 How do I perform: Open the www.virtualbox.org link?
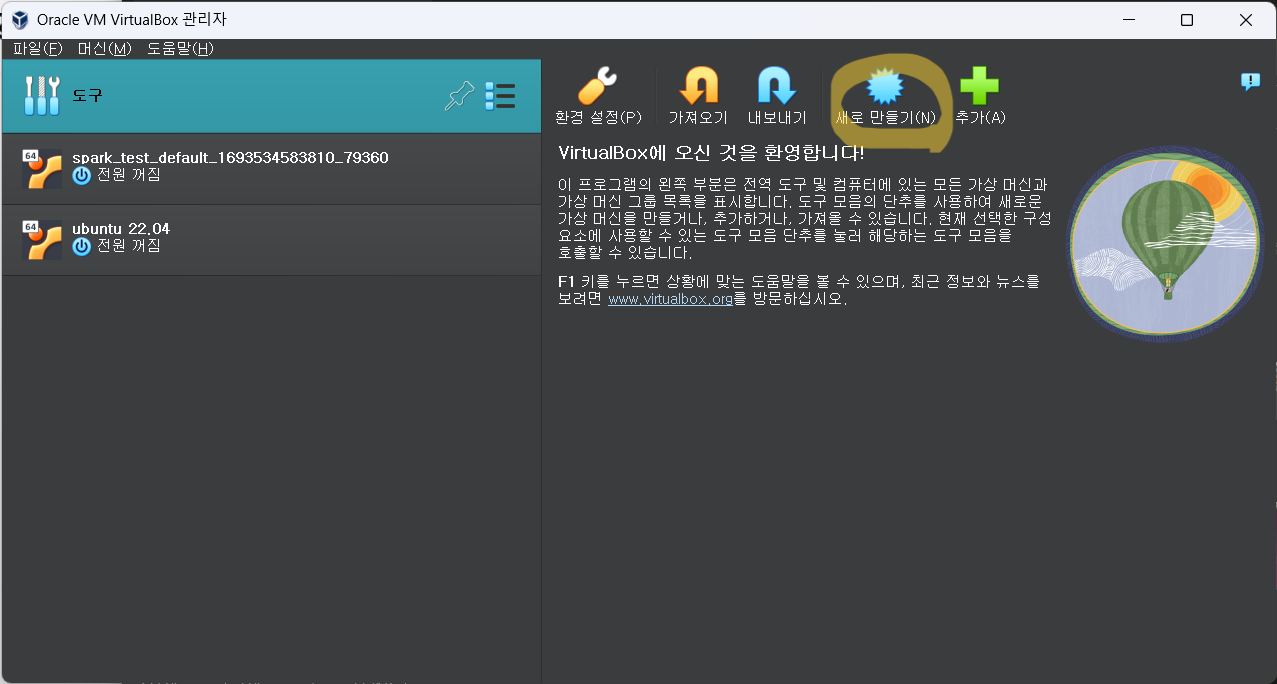670,299
